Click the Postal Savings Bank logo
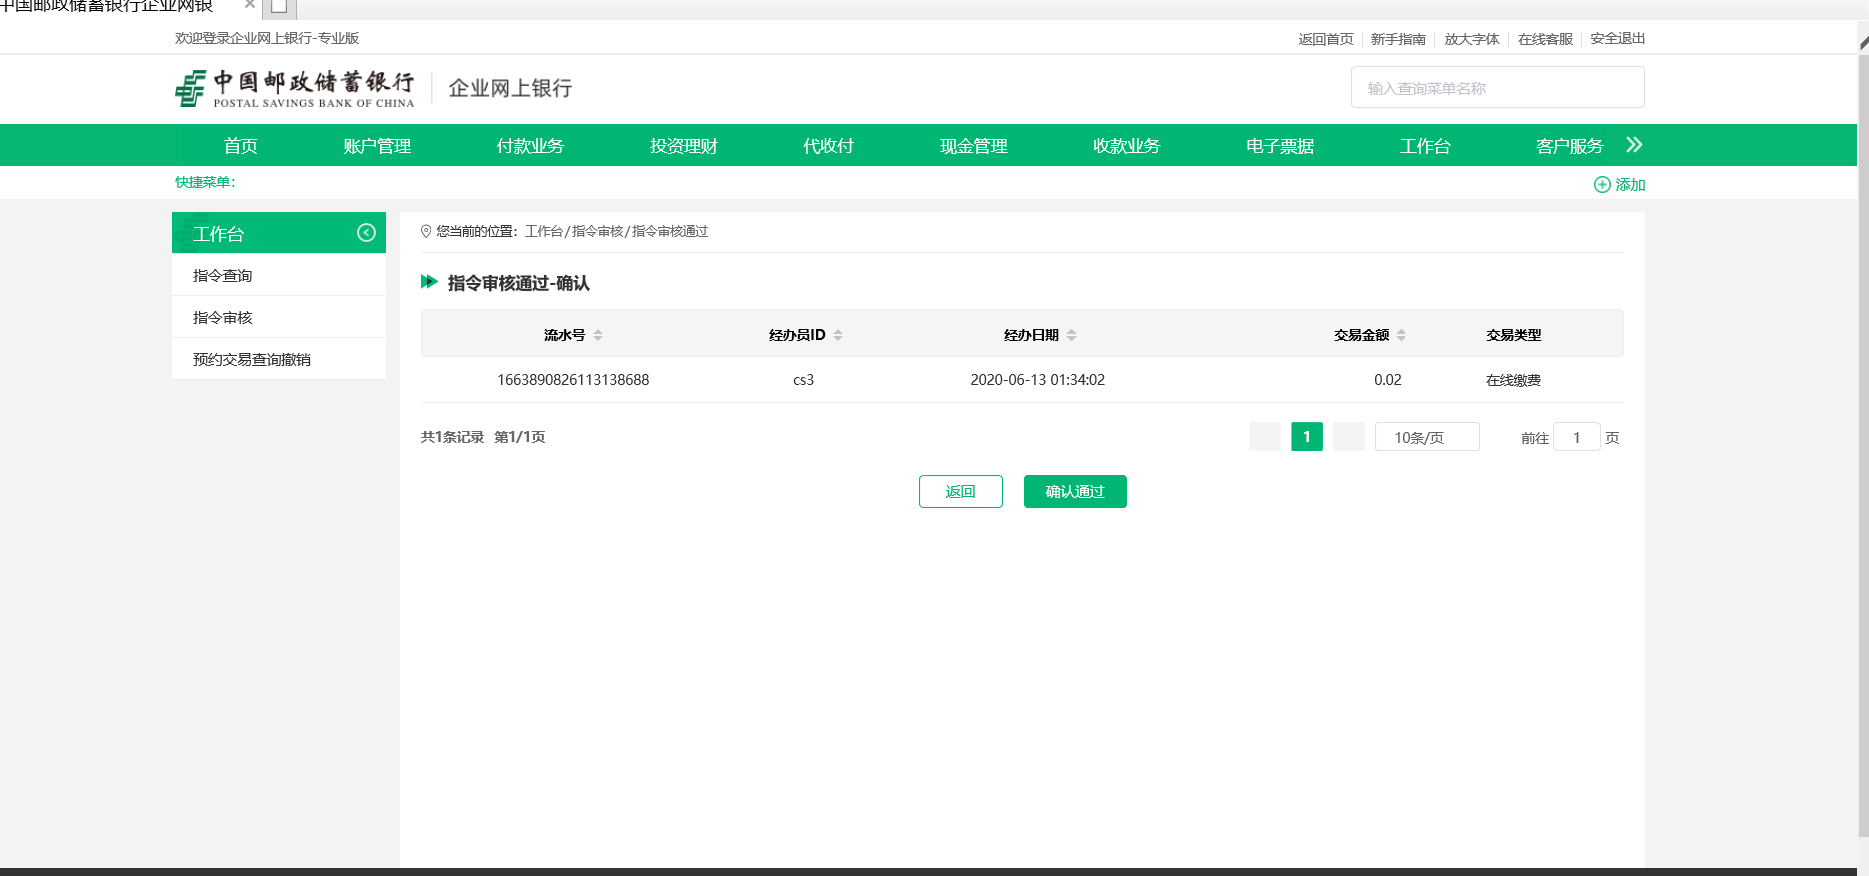The width and height of the screenshot is (1869, 876). pos(294,89)
